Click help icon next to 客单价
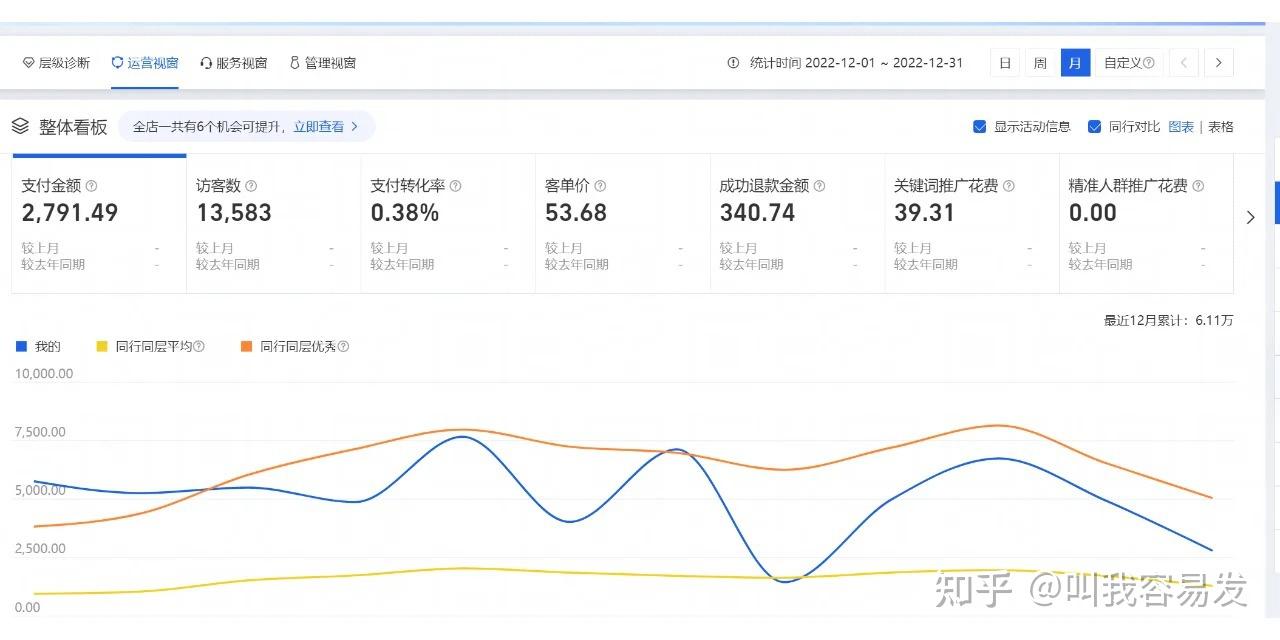The width and height of the screenshot is (1280, 640). click(600, 186)
